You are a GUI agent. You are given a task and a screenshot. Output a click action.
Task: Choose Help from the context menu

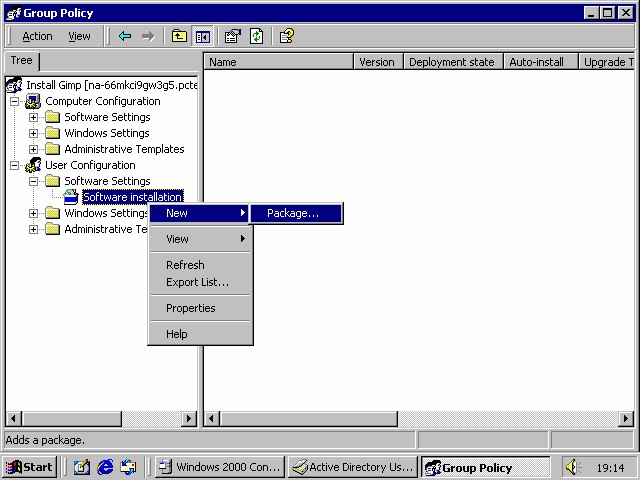pos(199,334)
